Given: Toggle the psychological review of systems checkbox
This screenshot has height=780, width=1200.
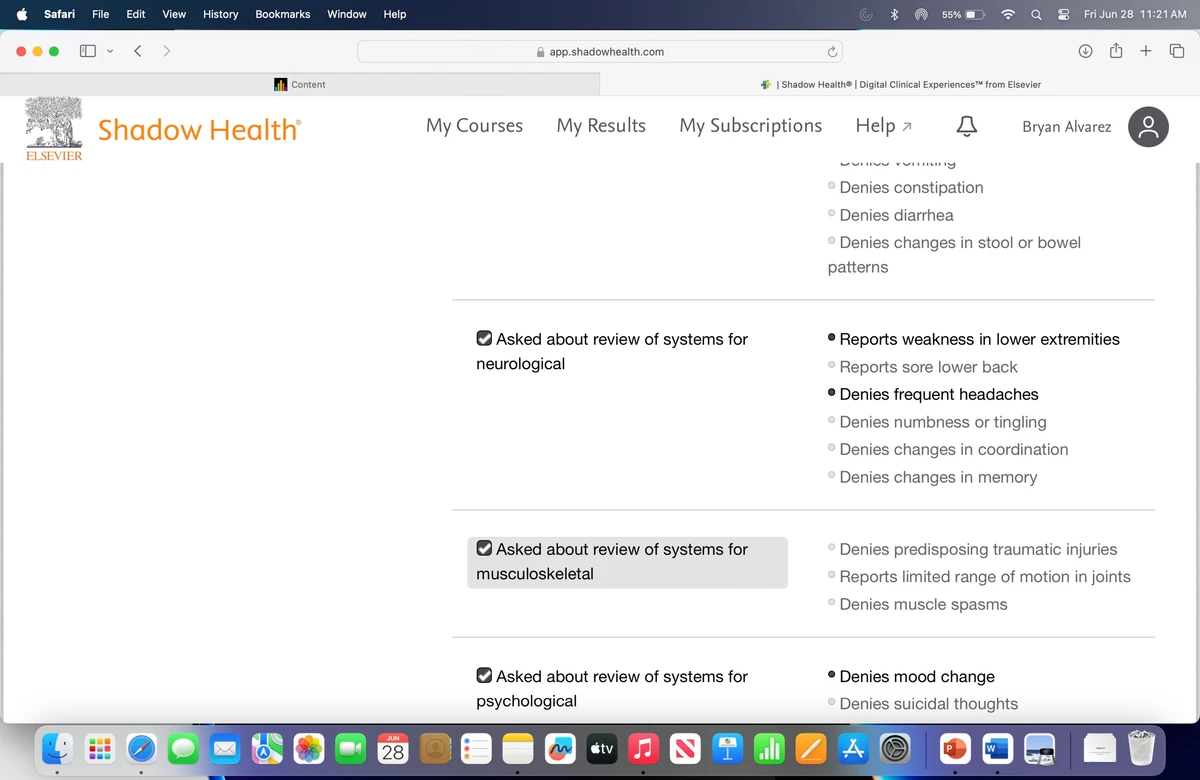Looking at the screenshot, I should point(484,676).
